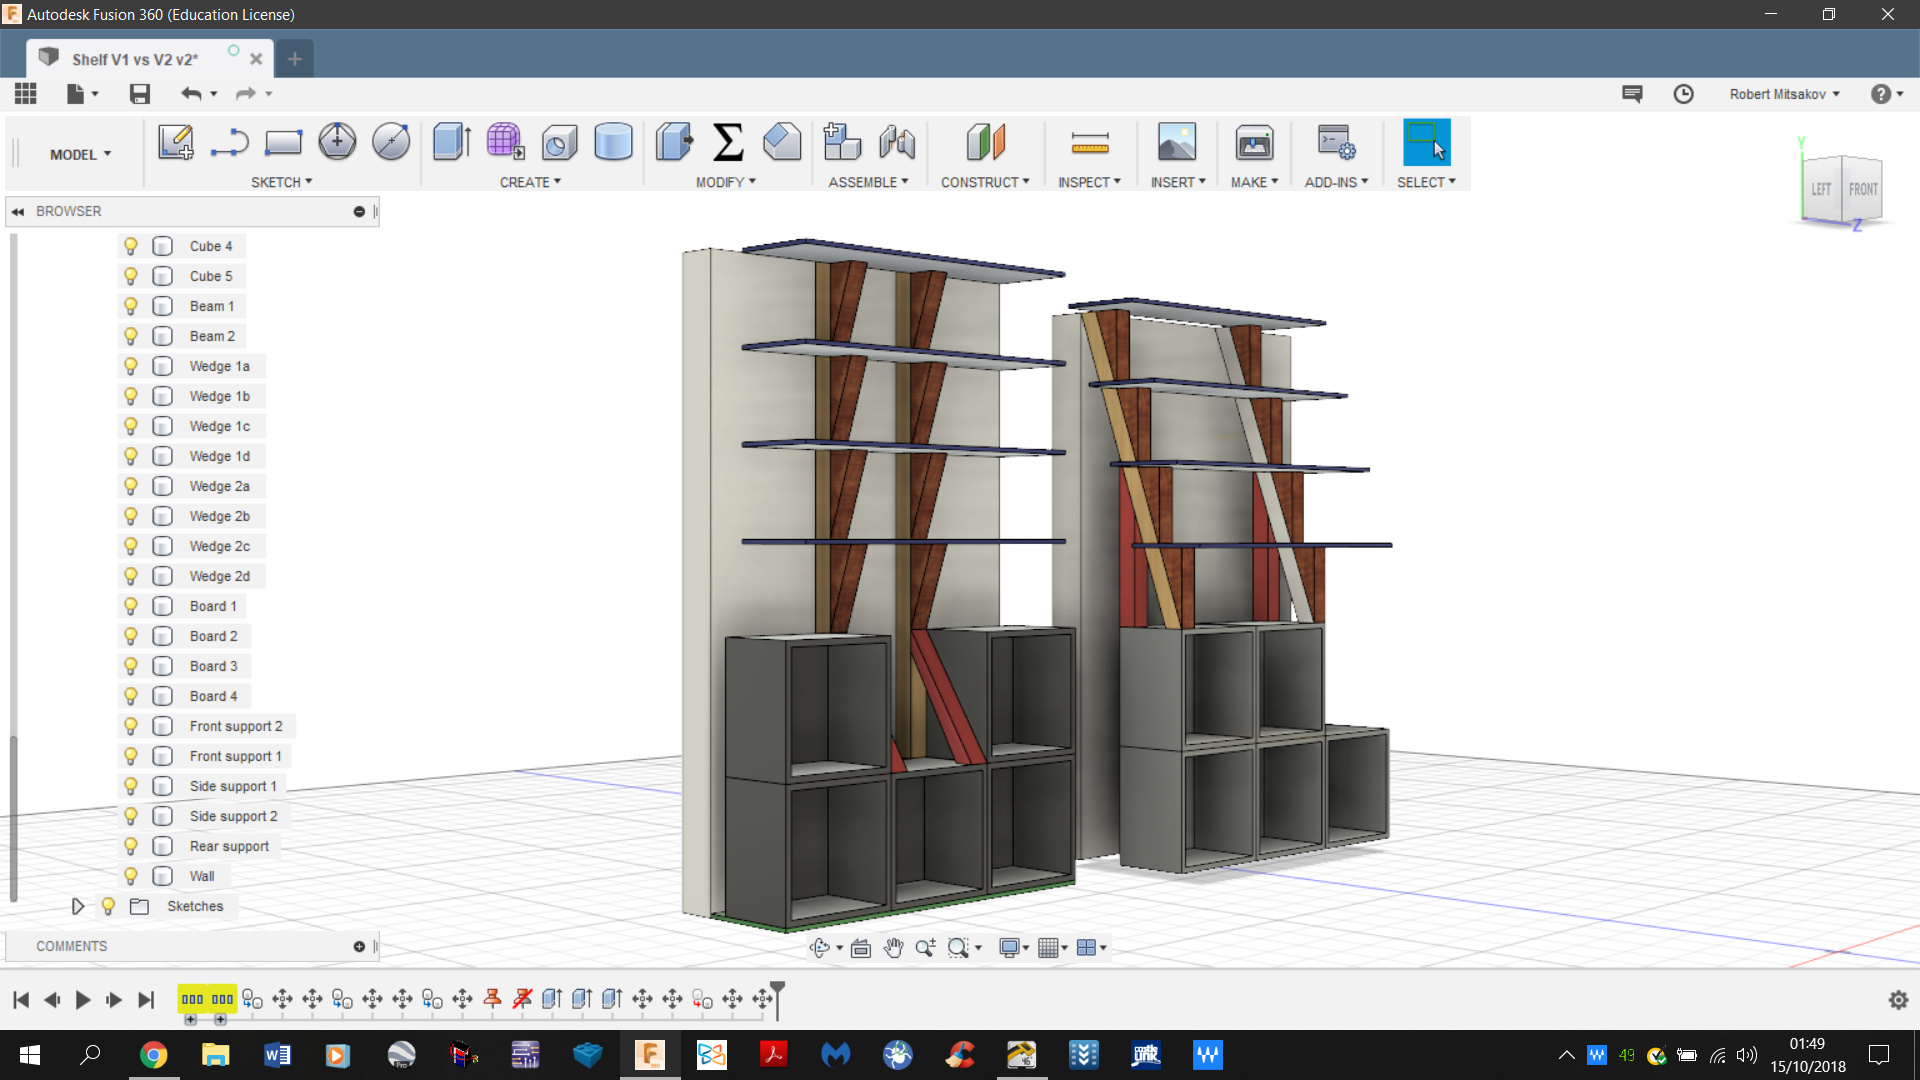This screenshot has width=1920, height=1080.
Task: Hide the Beam 1 body
Action: coord(131,306)
